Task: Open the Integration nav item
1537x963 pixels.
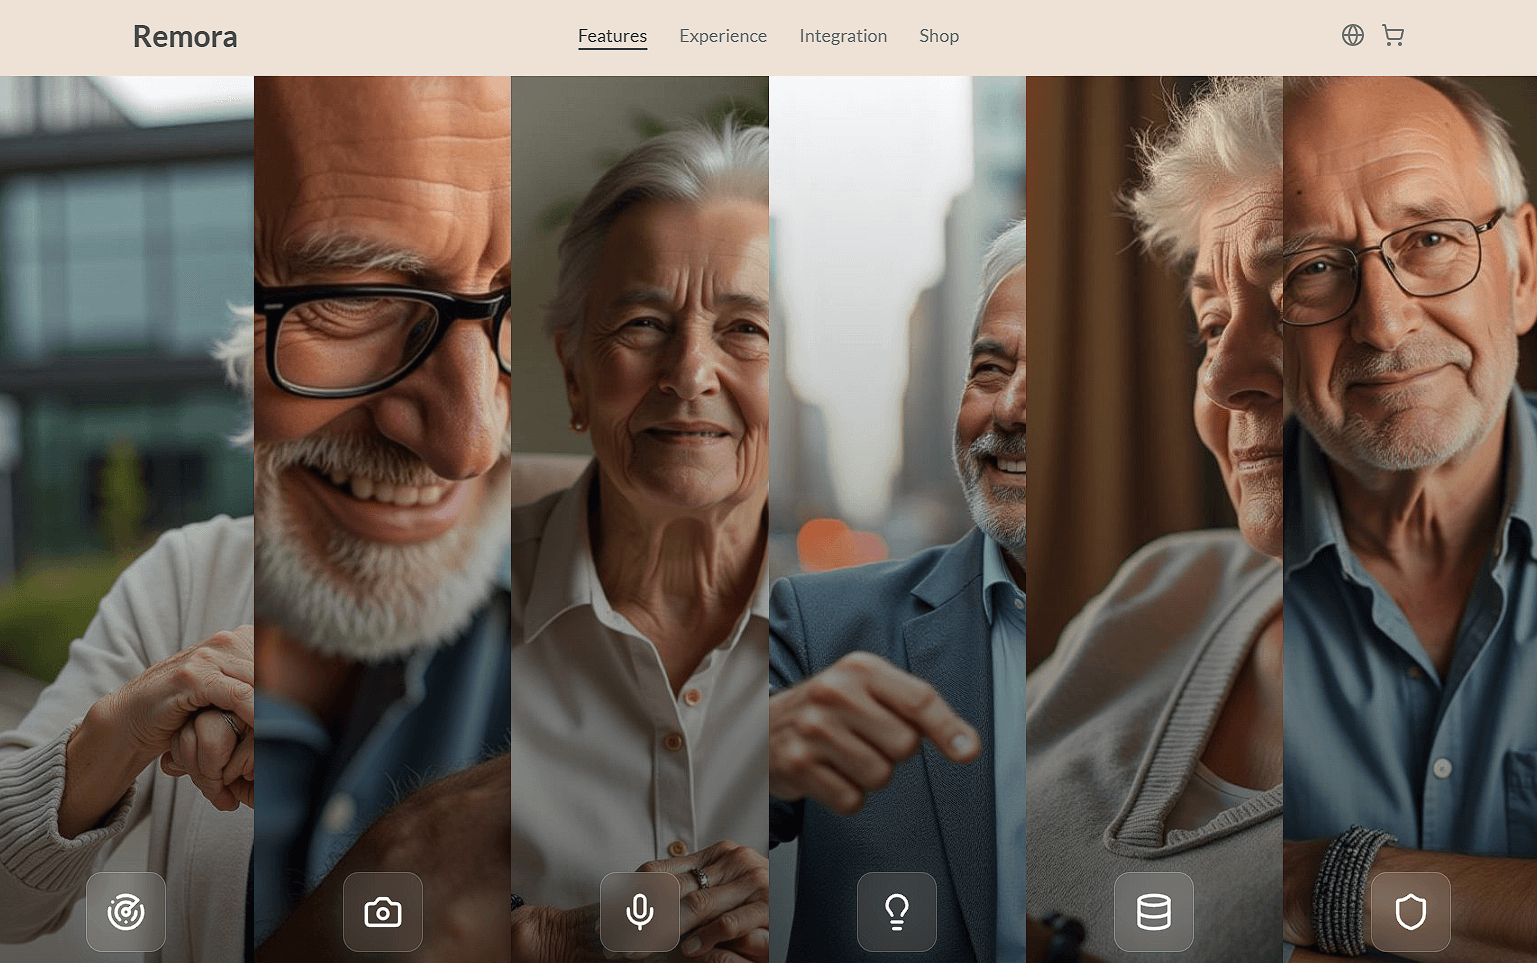Action: click(843, 36)
